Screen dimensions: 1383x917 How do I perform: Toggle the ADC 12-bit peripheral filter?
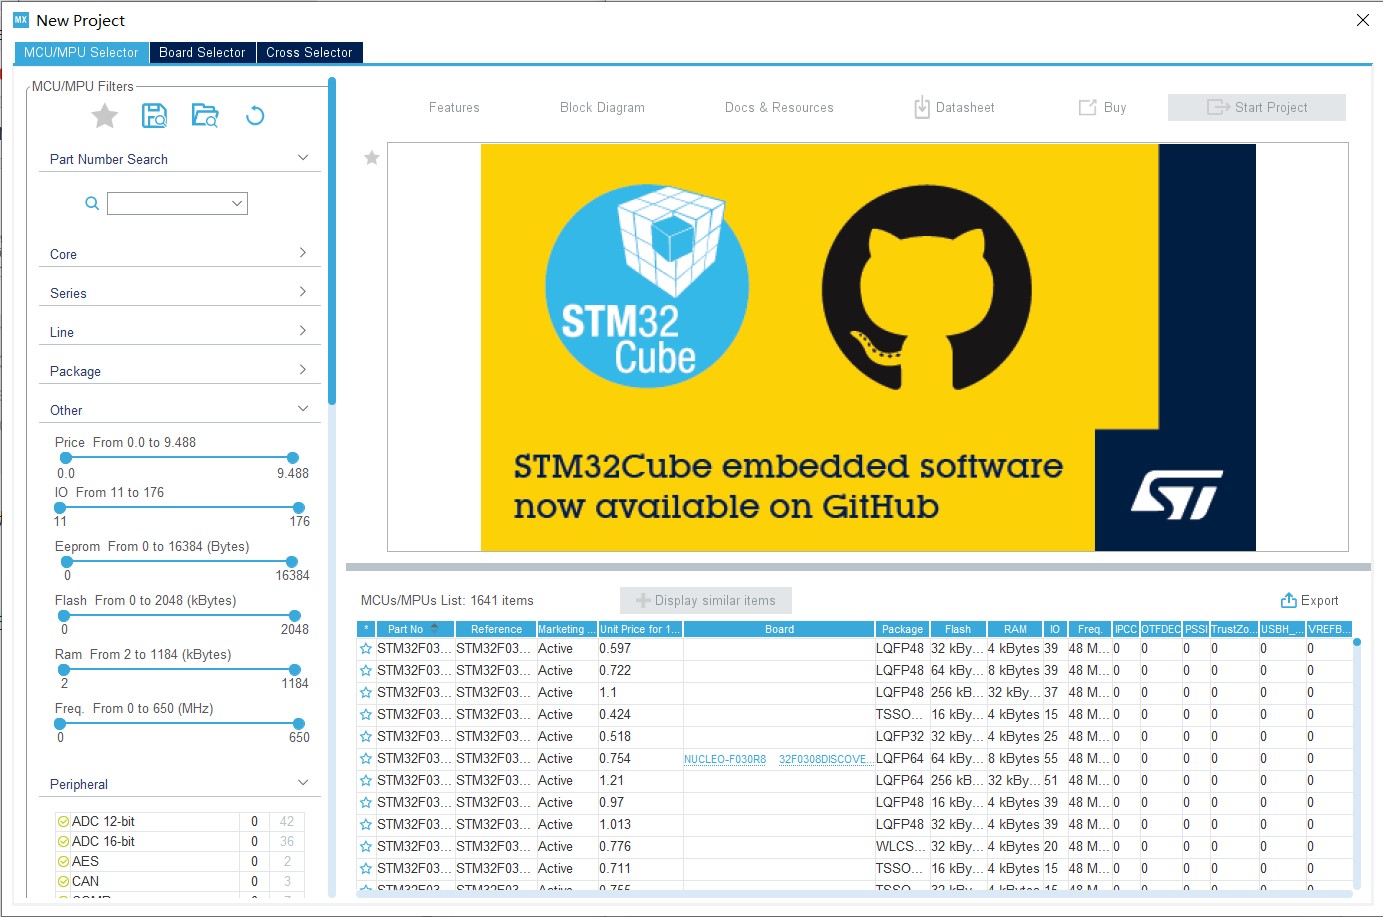(64, 822)
